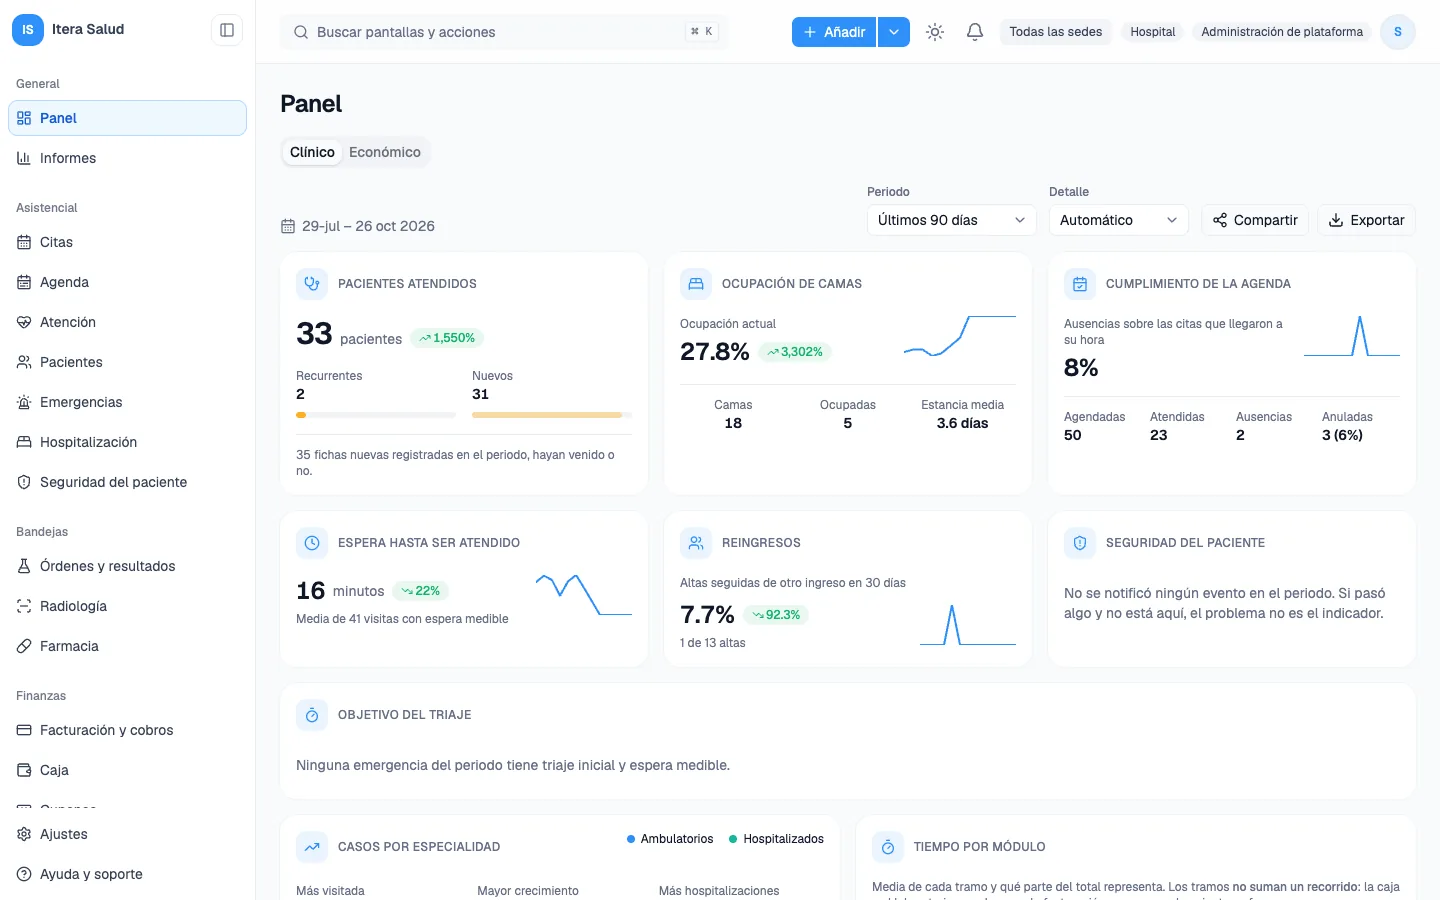Click the Compartir button

pos(1255,220)
